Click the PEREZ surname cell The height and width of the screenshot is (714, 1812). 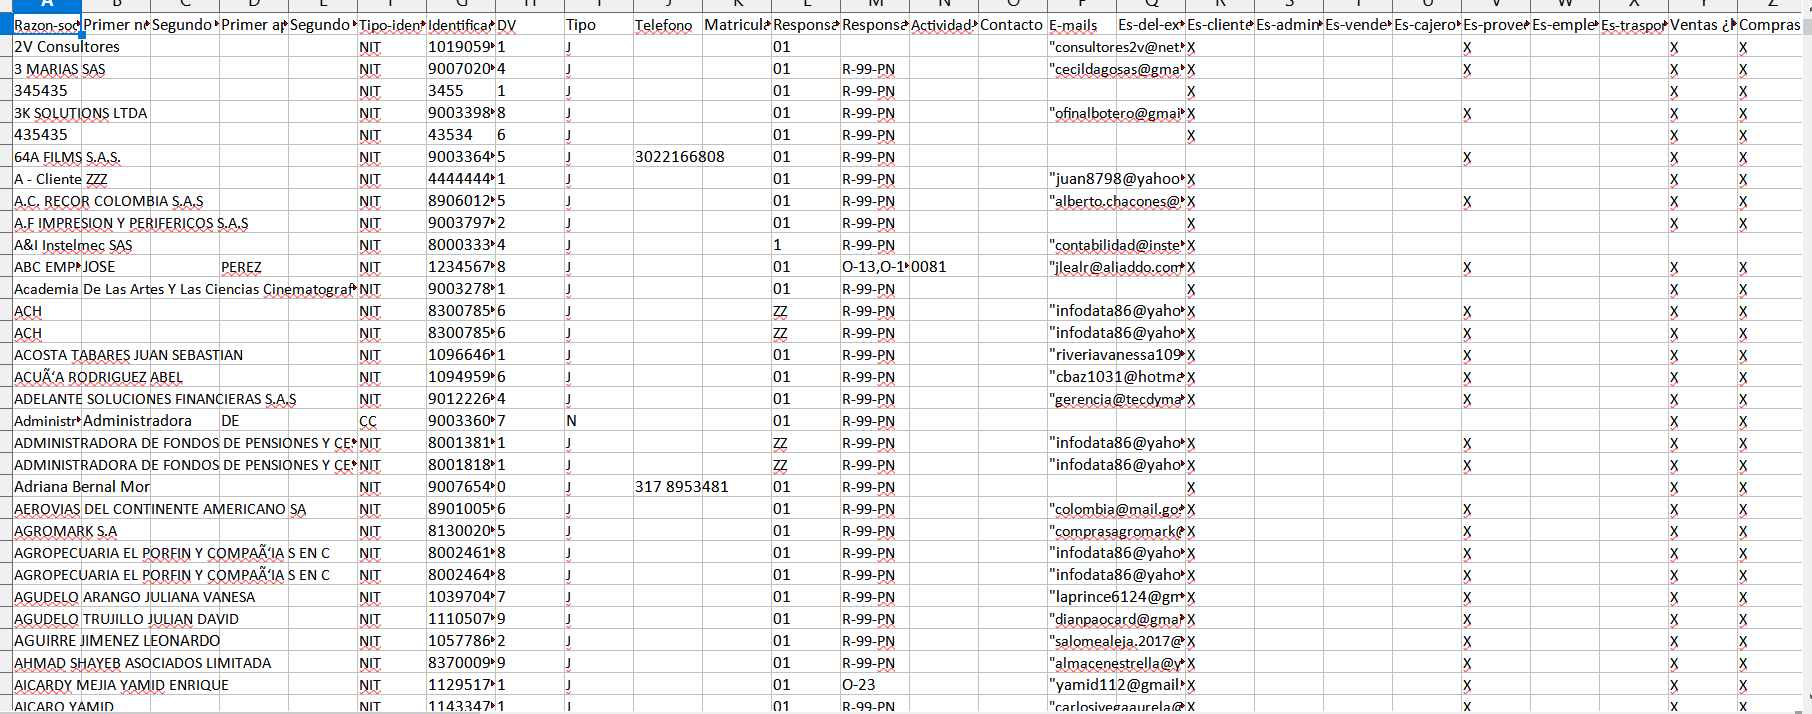pyautogui.click(x=254, y=267)
